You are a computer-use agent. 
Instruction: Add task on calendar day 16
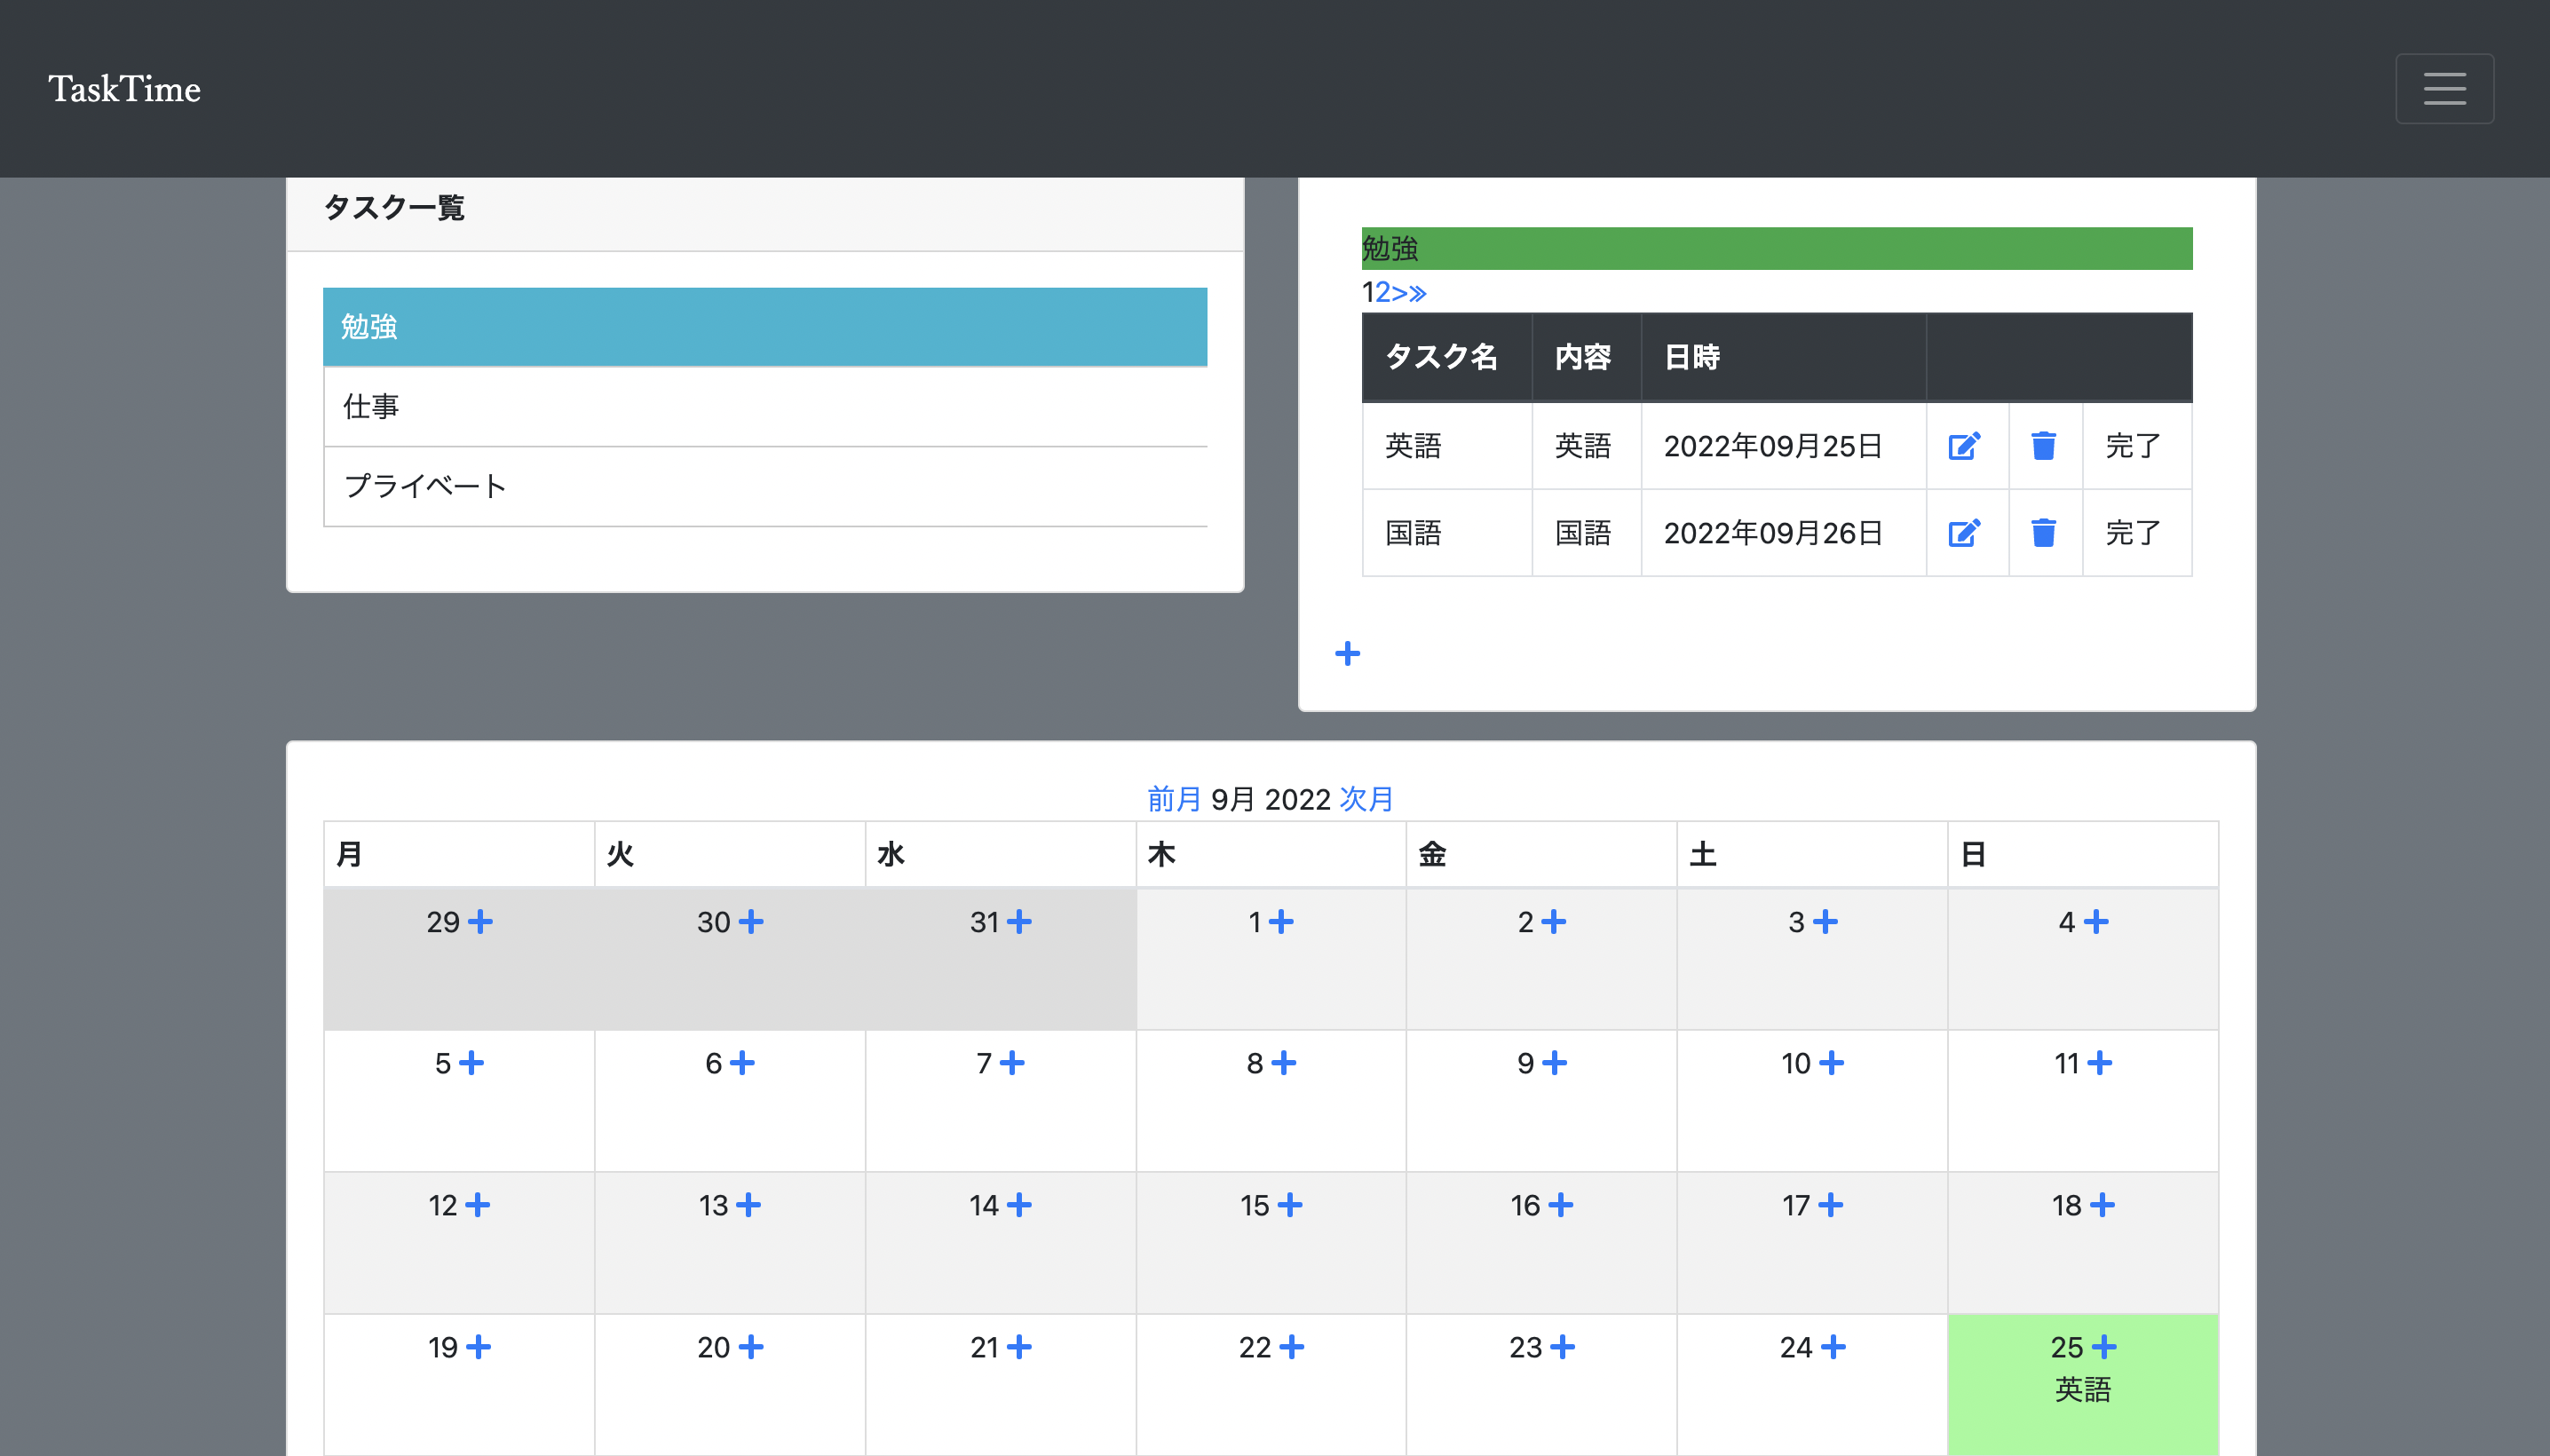point(1561,1204)
